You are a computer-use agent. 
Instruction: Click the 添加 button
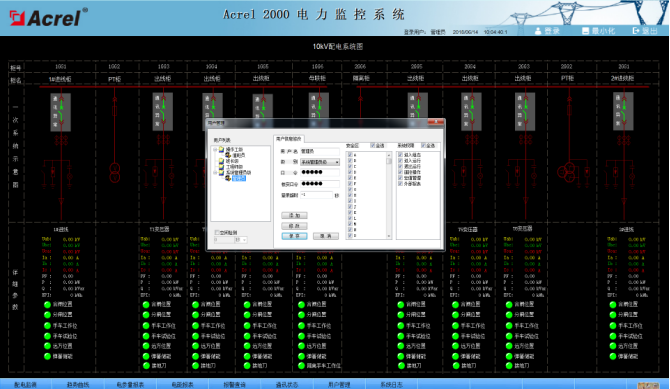pyautogui.click(x=294, y=215)
